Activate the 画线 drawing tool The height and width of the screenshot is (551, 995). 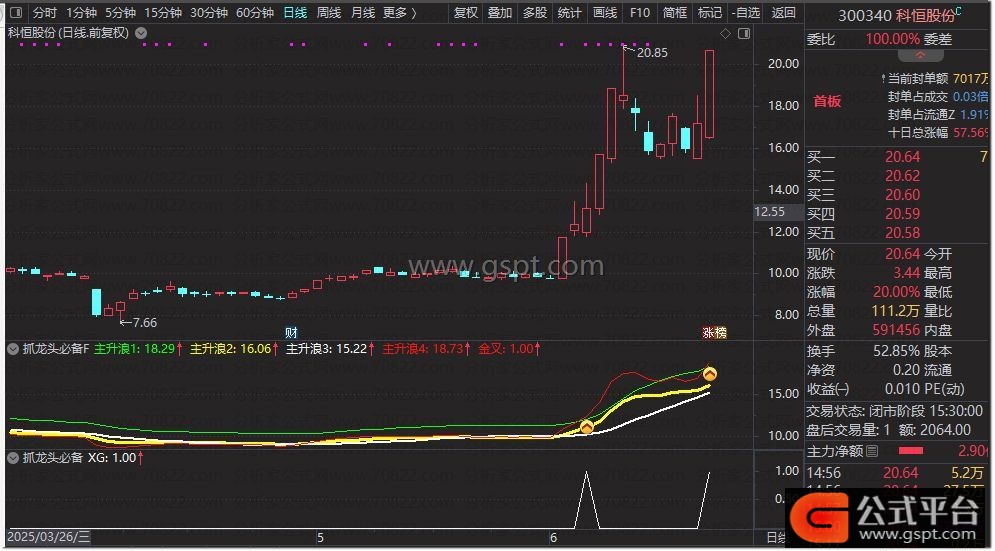coord(604,13)
